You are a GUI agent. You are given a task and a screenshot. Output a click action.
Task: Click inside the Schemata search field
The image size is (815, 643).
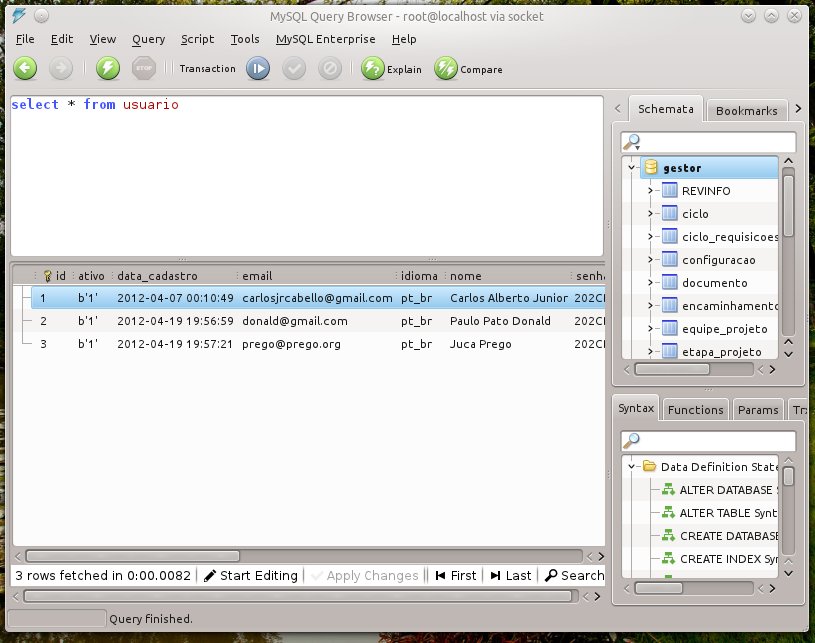[708, 141]
